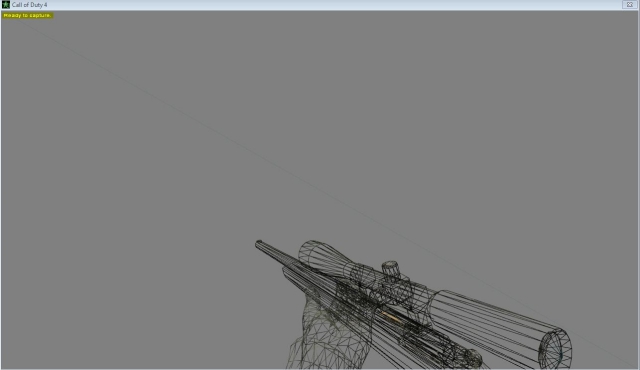Click the 'Ready to capture.' status label
Viewport: 640px width, 370px height.
27,16
